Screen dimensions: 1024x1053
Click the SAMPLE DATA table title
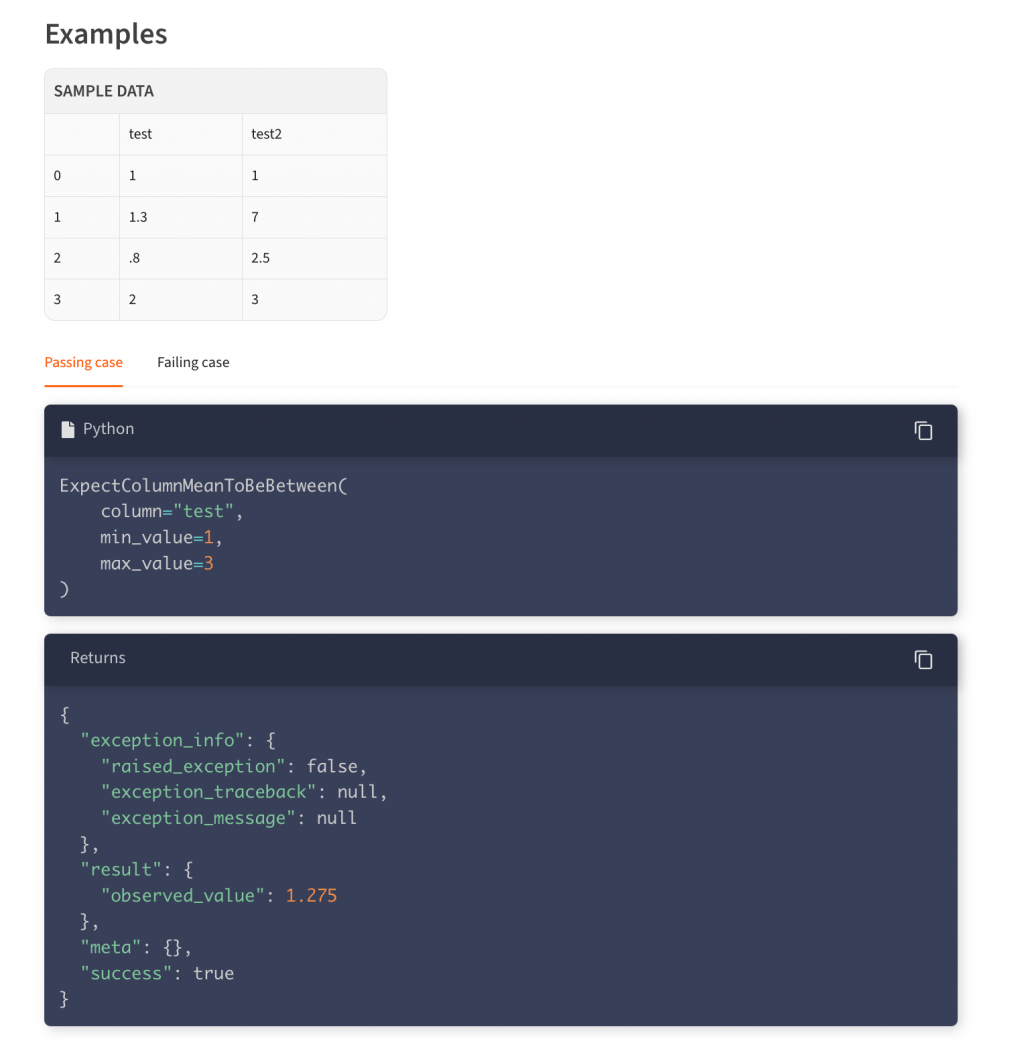click(x=104, y=91)
